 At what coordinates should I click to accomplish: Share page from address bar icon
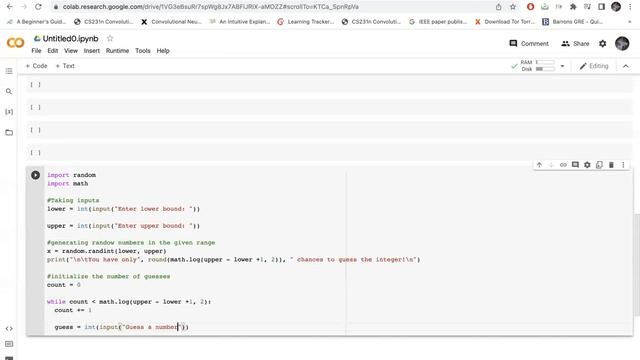(498, 7)
